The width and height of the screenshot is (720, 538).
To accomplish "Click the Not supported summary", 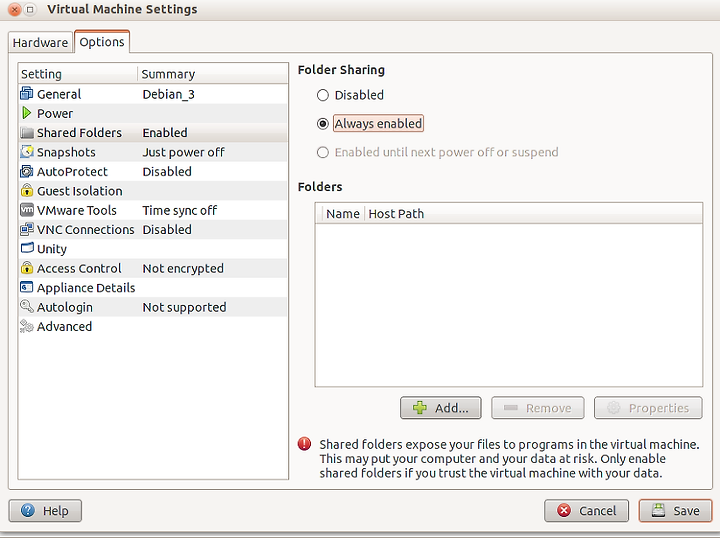I will coord(184,307).
